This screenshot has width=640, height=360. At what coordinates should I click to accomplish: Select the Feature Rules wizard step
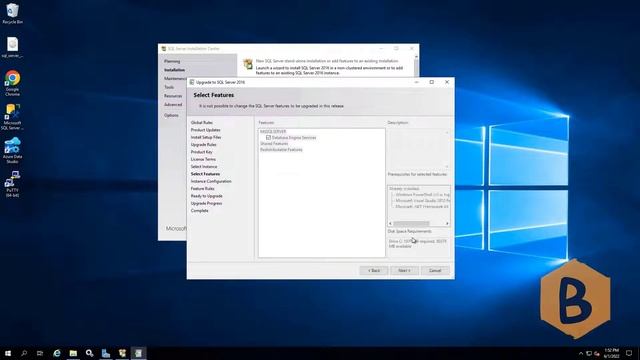click(x=202, y=189)
